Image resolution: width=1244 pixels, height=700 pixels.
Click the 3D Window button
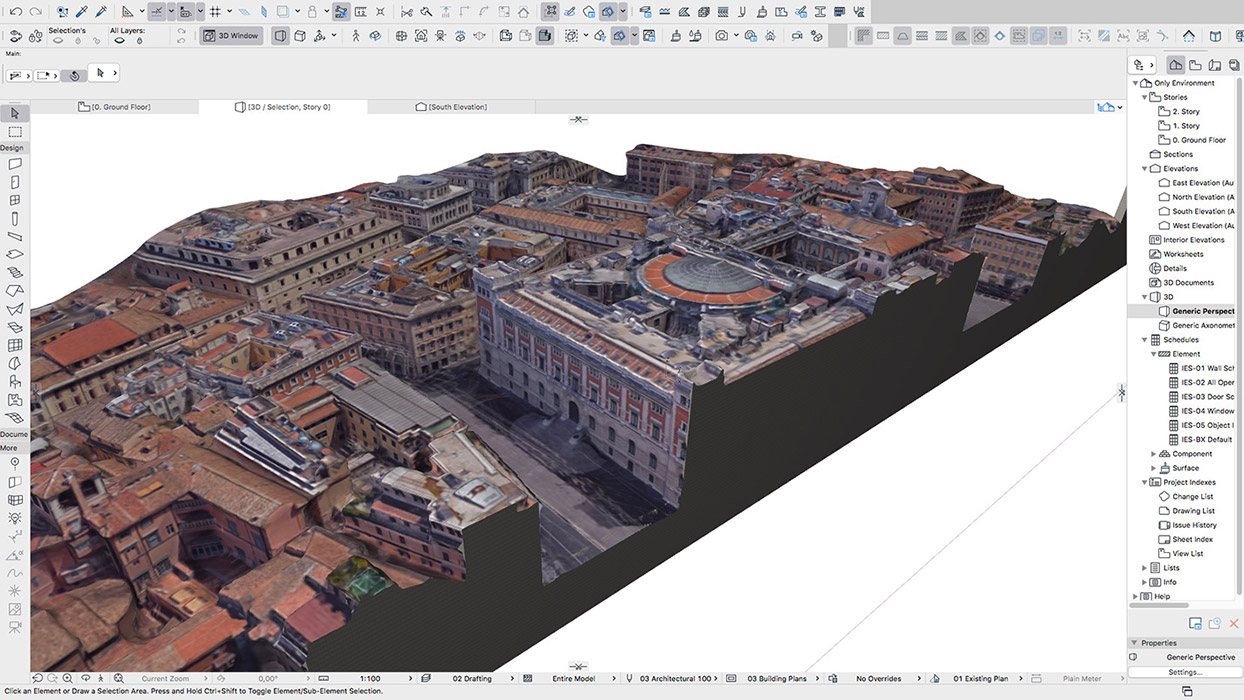[x=231, y=35]
